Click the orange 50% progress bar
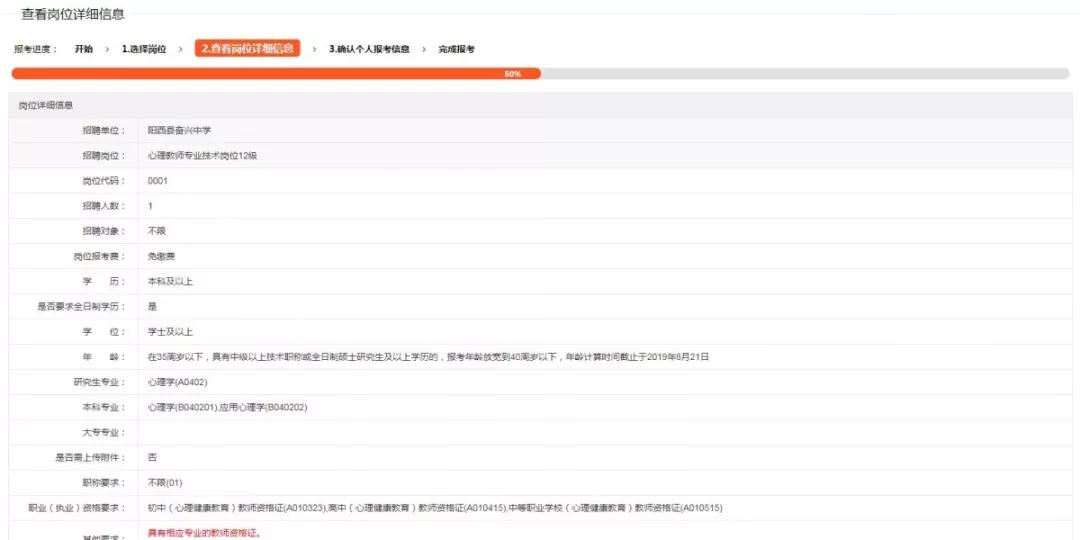1080x540 pixels. pyautogui.click(x=275, y=74)
